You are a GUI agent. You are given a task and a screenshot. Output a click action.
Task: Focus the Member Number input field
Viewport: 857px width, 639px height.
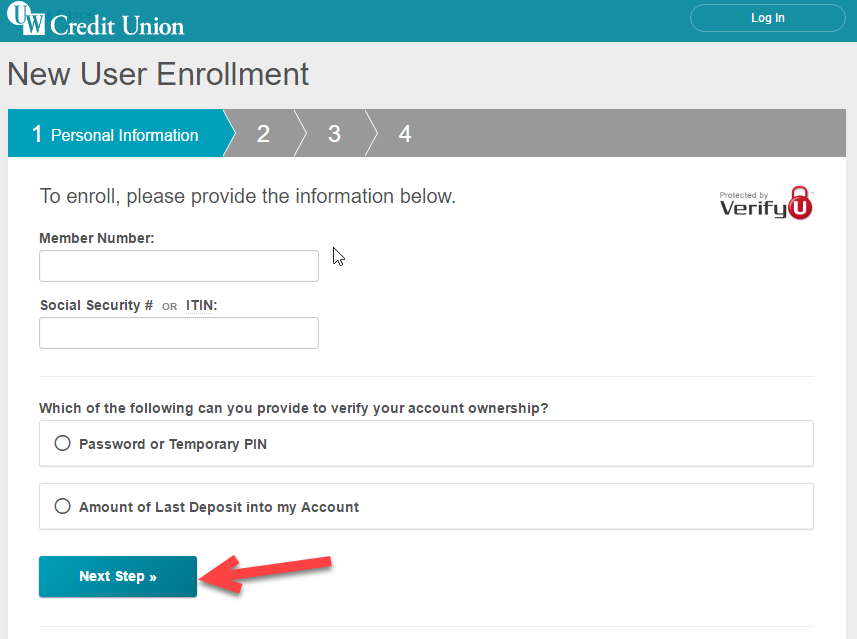[x=179, y=266]
